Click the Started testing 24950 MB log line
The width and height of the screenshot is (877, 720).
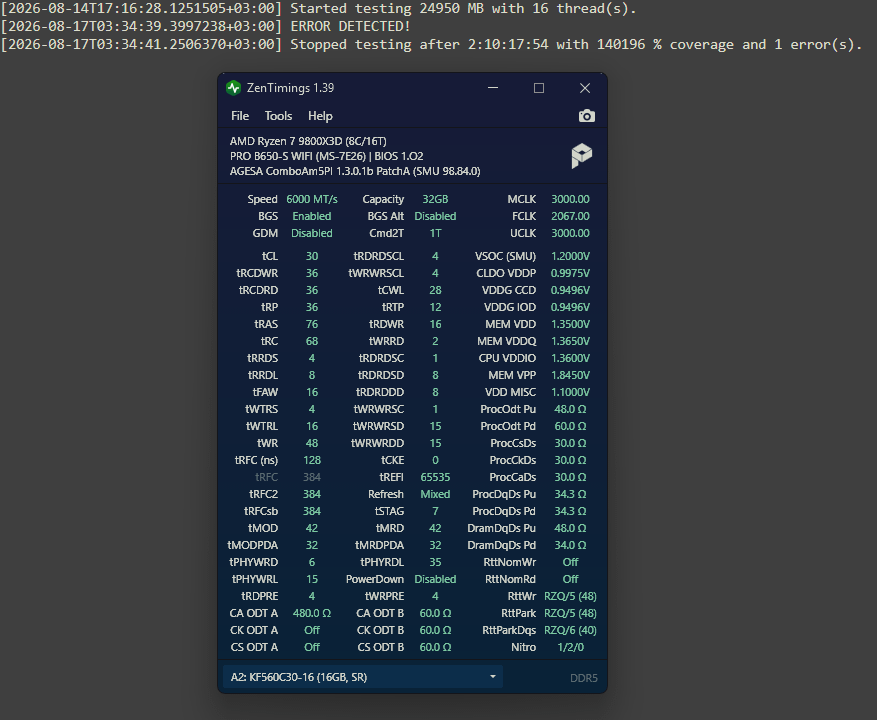[318, 8]
